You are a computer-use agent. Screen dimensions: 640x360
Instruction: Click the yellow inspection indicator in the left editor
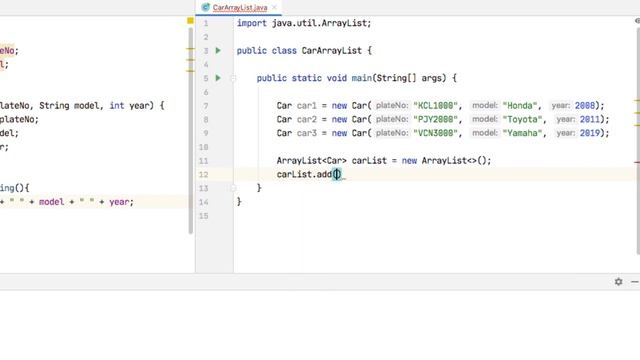click(190, 21)
